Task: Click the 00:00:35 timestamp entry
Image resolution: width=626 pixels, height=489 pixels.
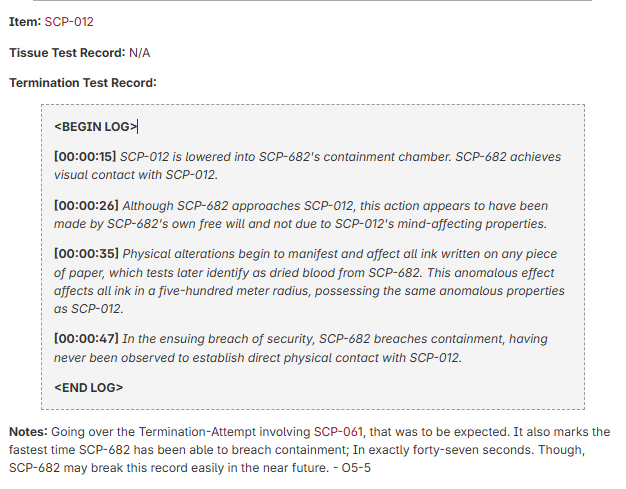Action: tap(86, 254)
